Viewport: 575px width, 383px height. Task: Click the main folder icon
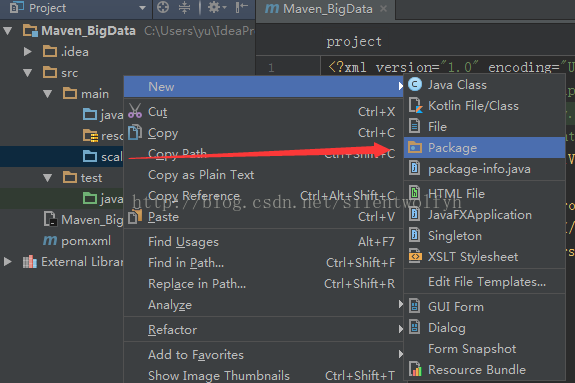(70, 93)
